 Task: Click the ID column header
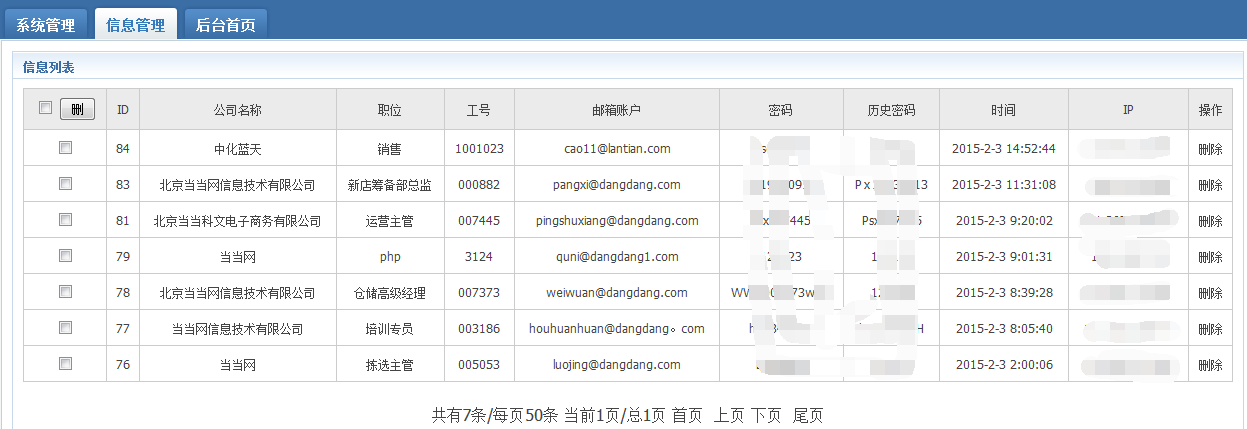click(x=123, y=110)
